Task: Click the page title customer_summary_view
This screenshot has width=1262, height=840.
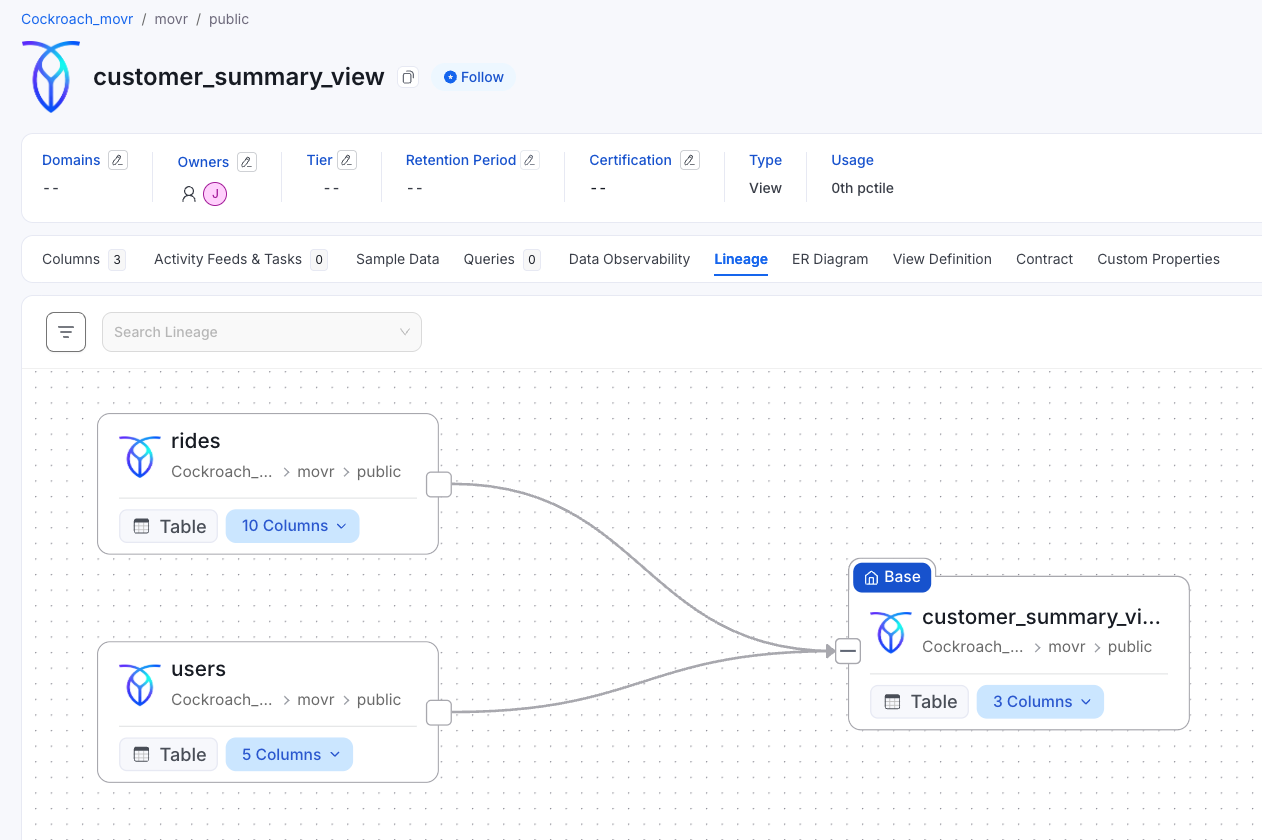Action: 239,77
